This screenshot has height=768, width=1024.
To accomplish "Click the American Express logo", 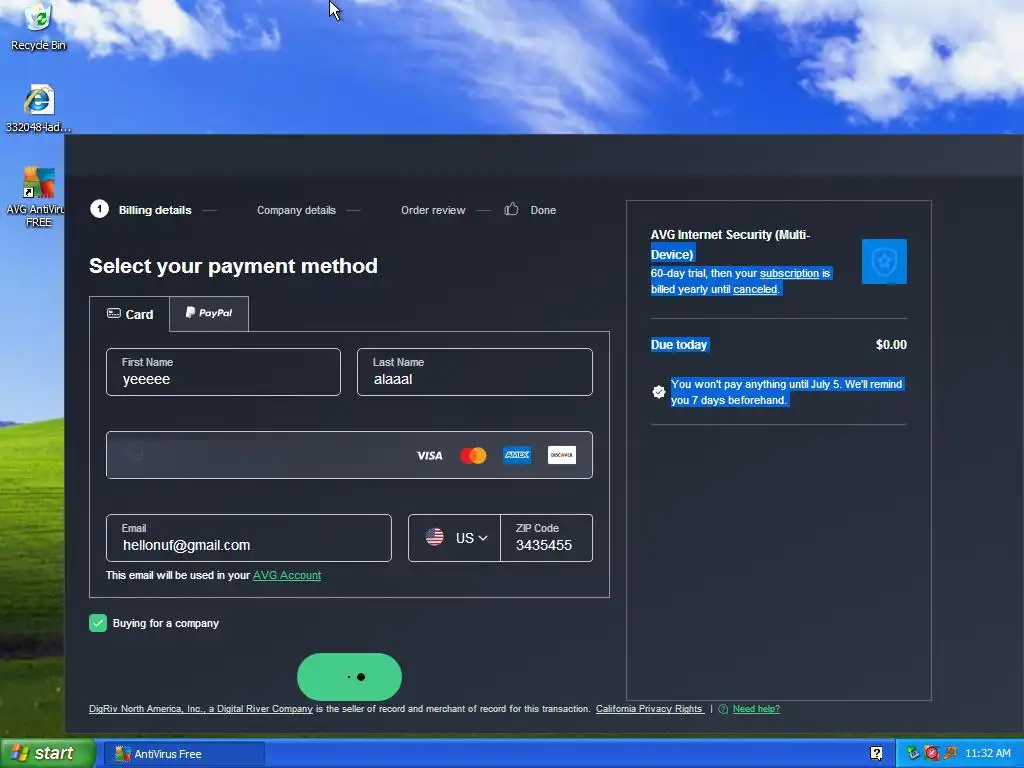I will tap(517, 455).
